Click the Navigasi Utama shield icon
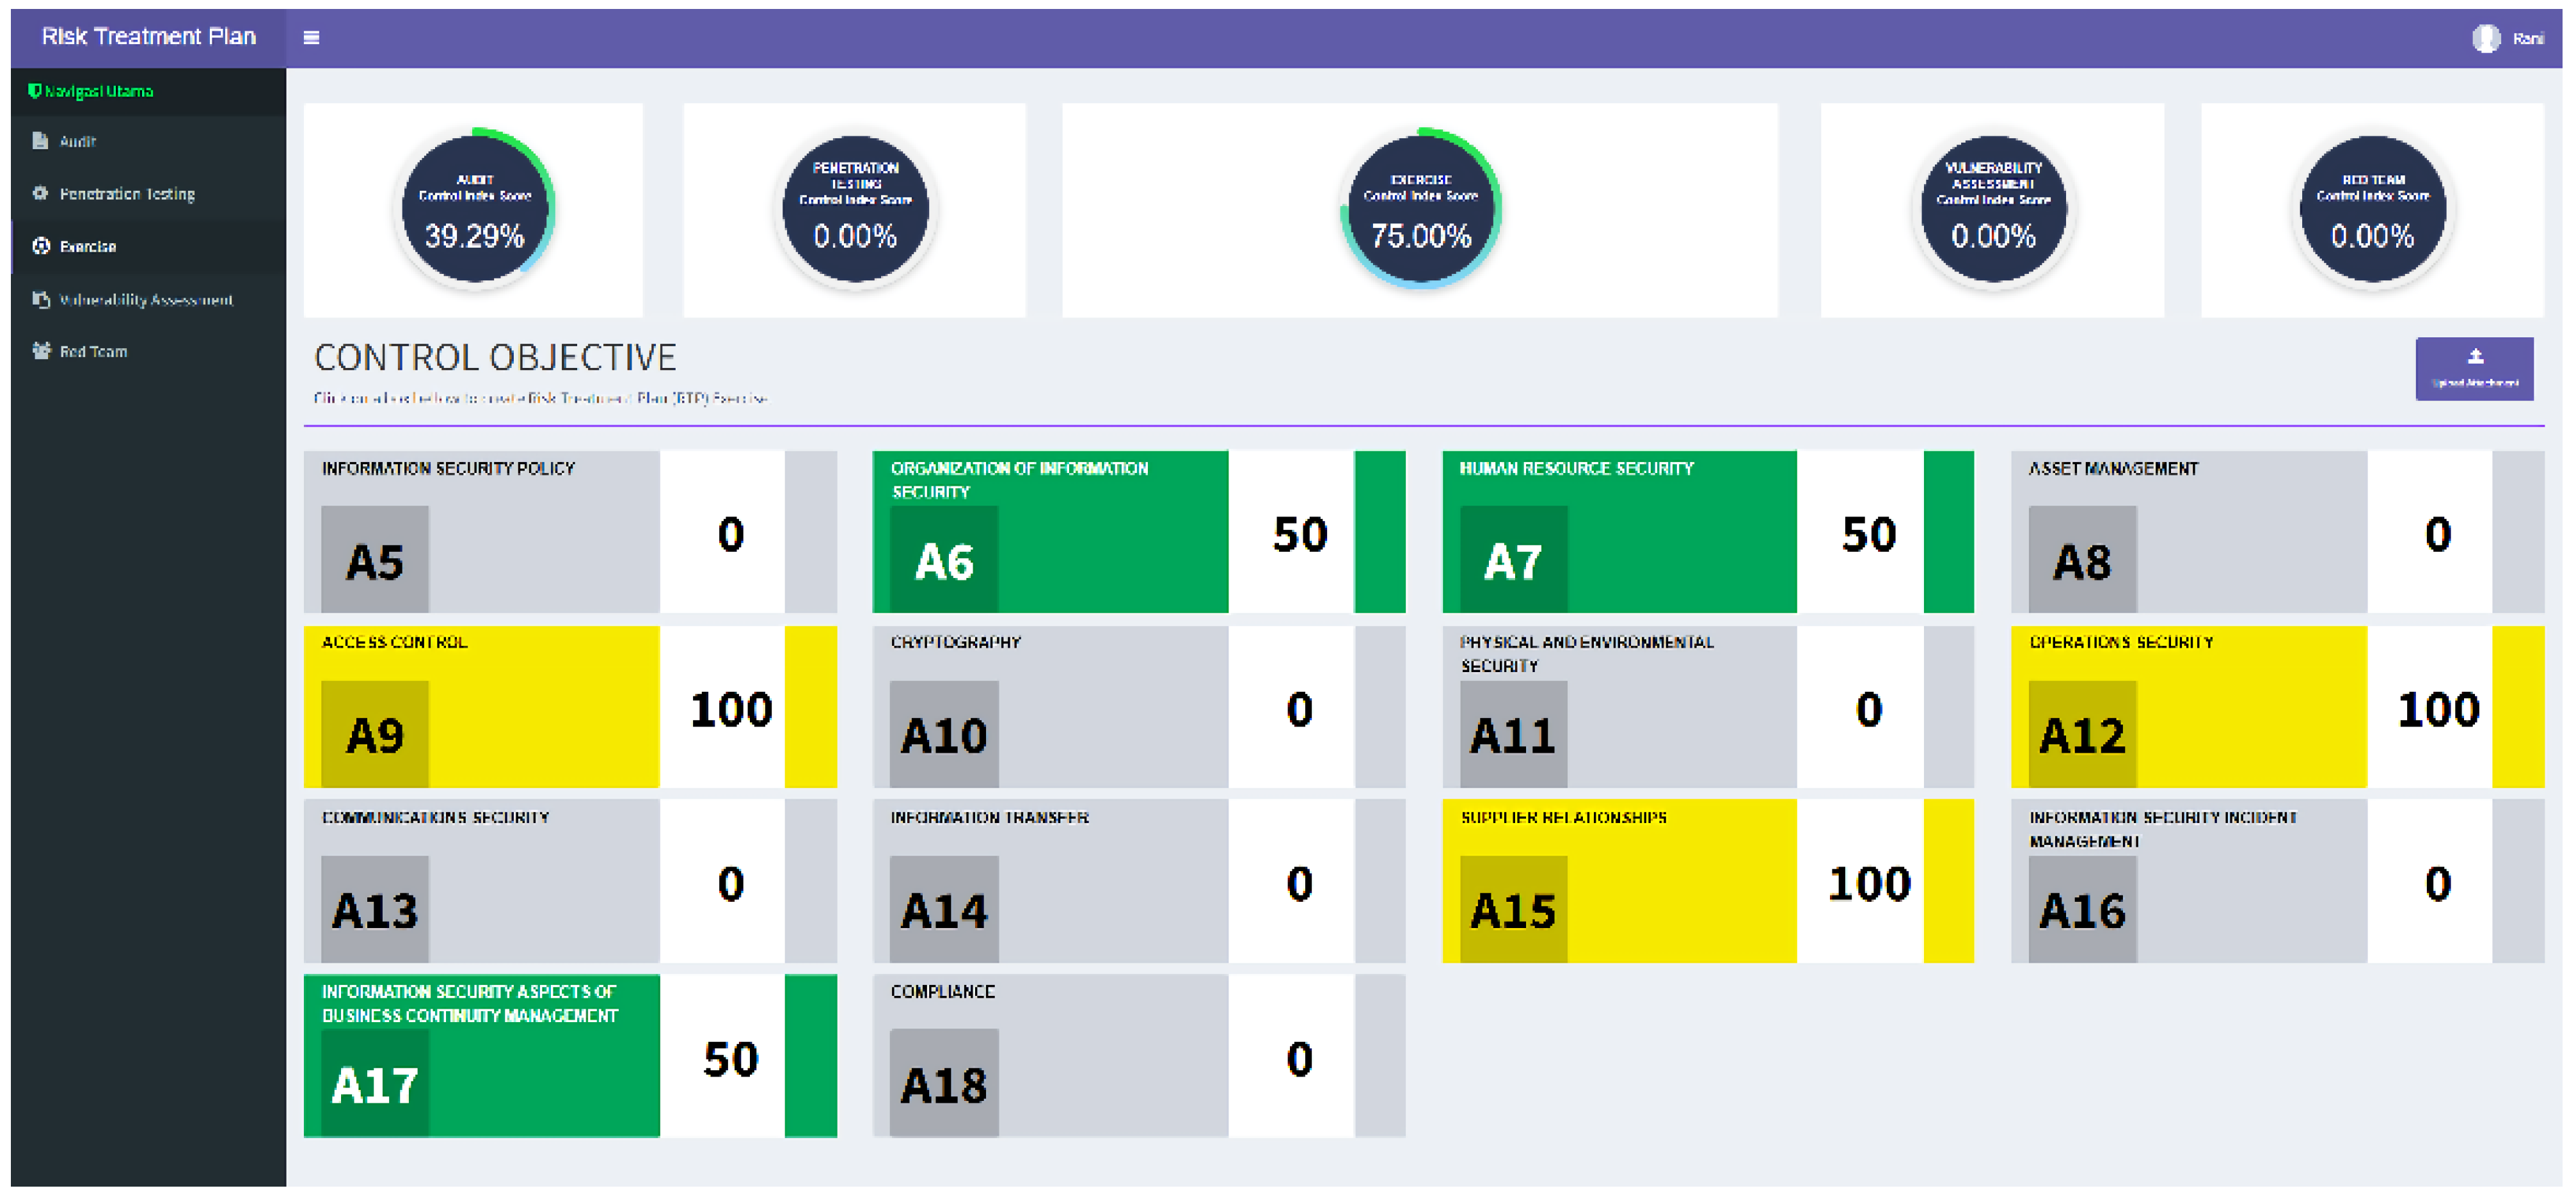Image resolution: width=2576 pixels, height=1202 pixels. 34,91
